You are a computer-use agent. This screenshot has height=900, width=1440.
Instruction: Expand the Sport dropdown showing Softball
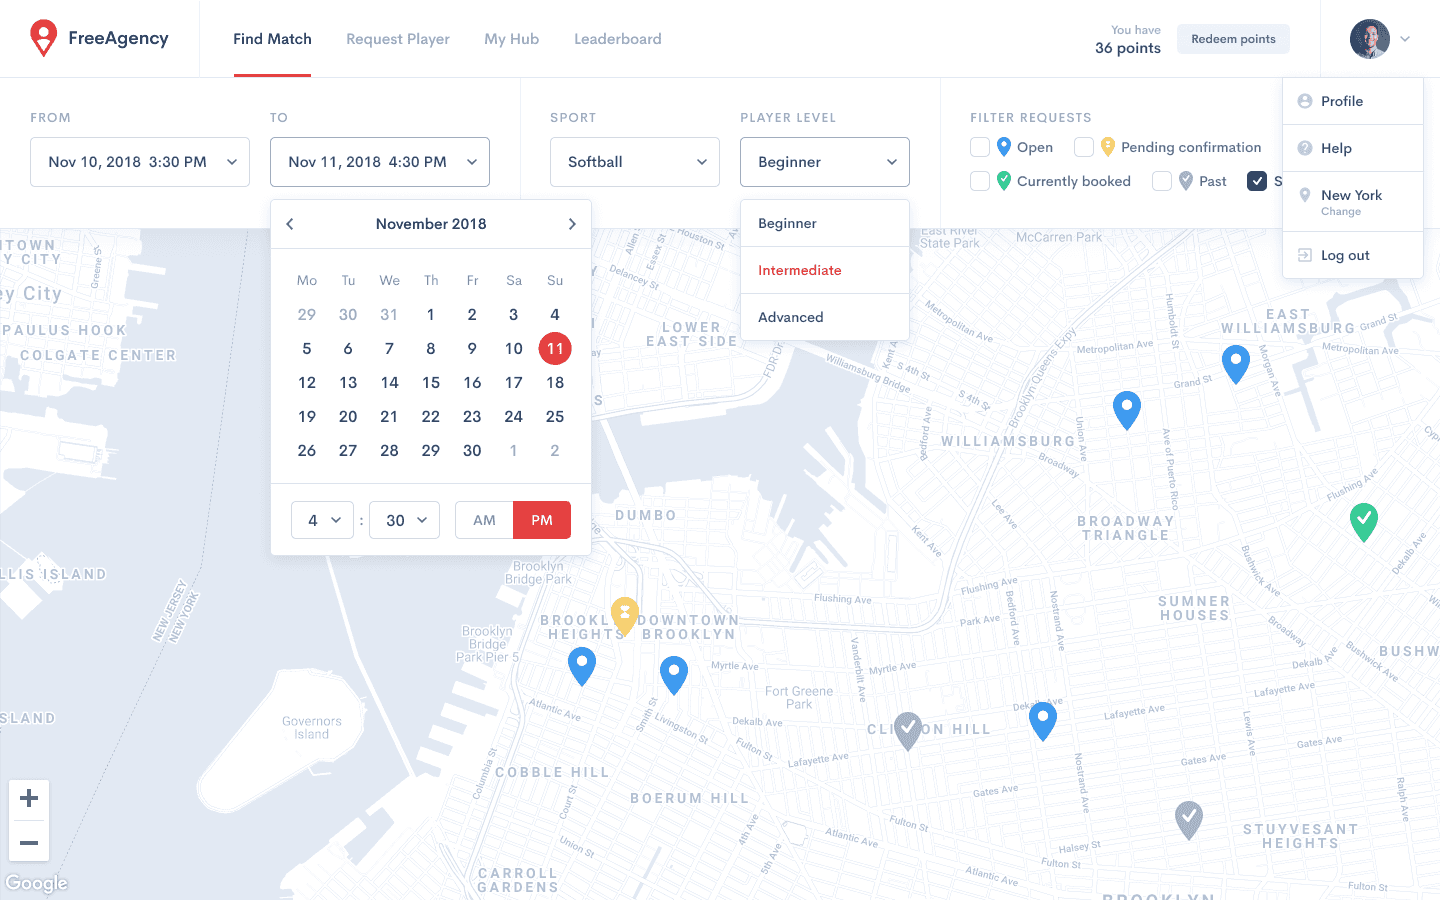(x=635, y=162)
